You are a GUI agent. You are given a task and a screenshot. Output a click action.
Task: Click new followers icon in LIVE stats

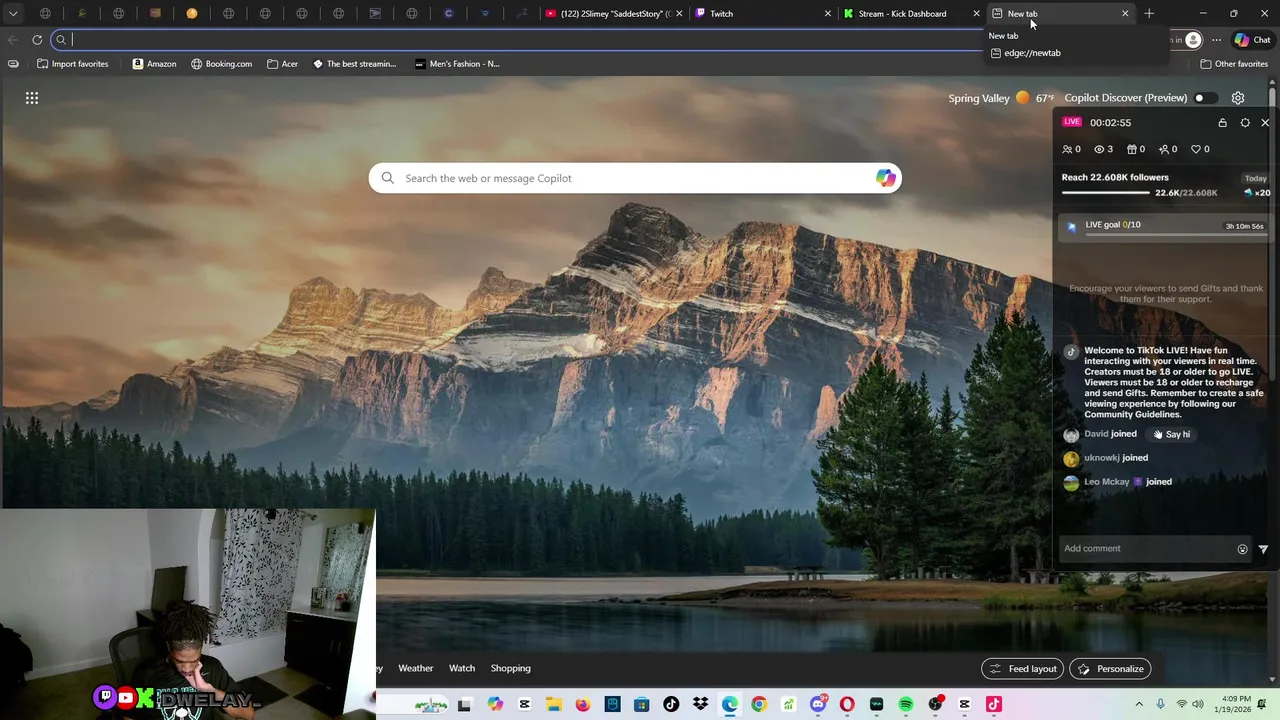[1163, 149]
